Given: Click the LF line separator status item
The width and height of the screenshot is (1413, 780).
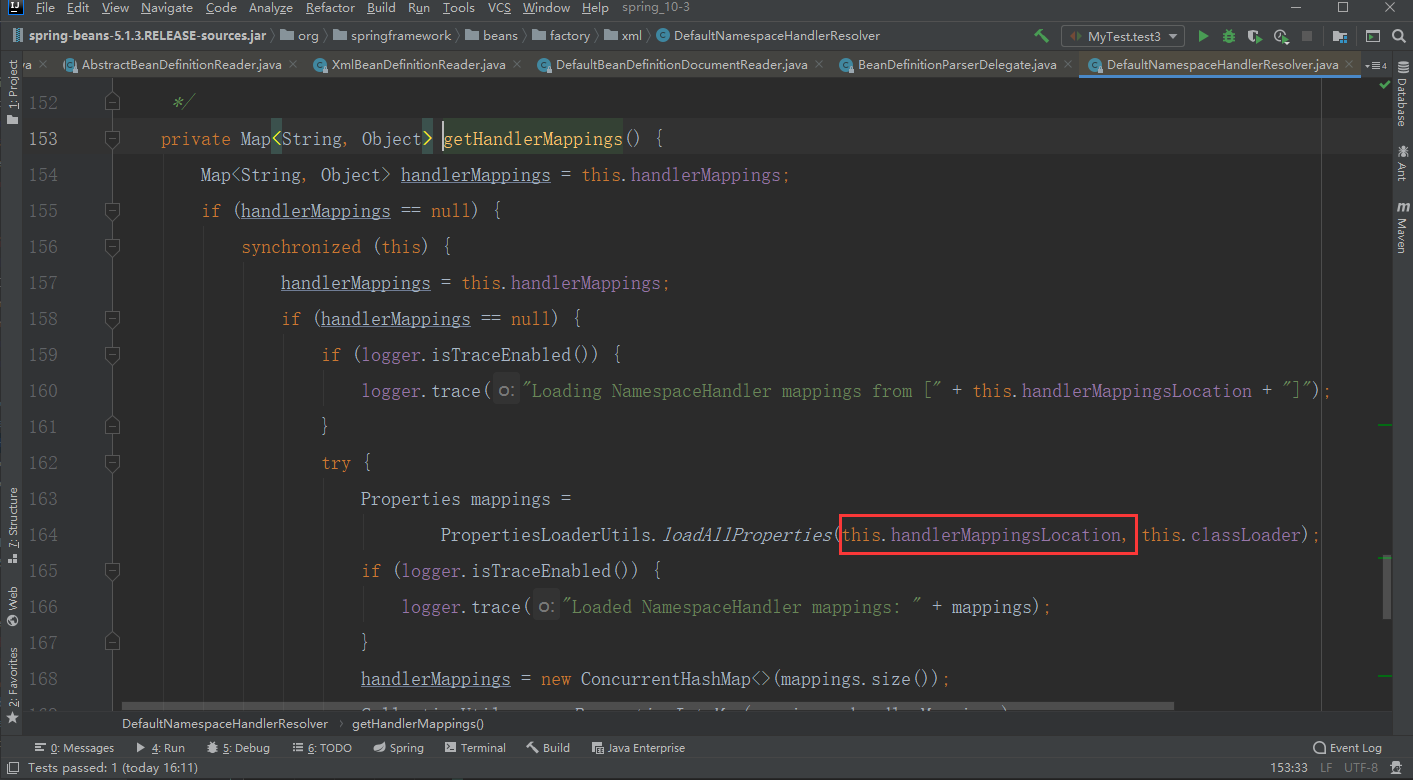Looking at the screenshot, I should 1327,768.
